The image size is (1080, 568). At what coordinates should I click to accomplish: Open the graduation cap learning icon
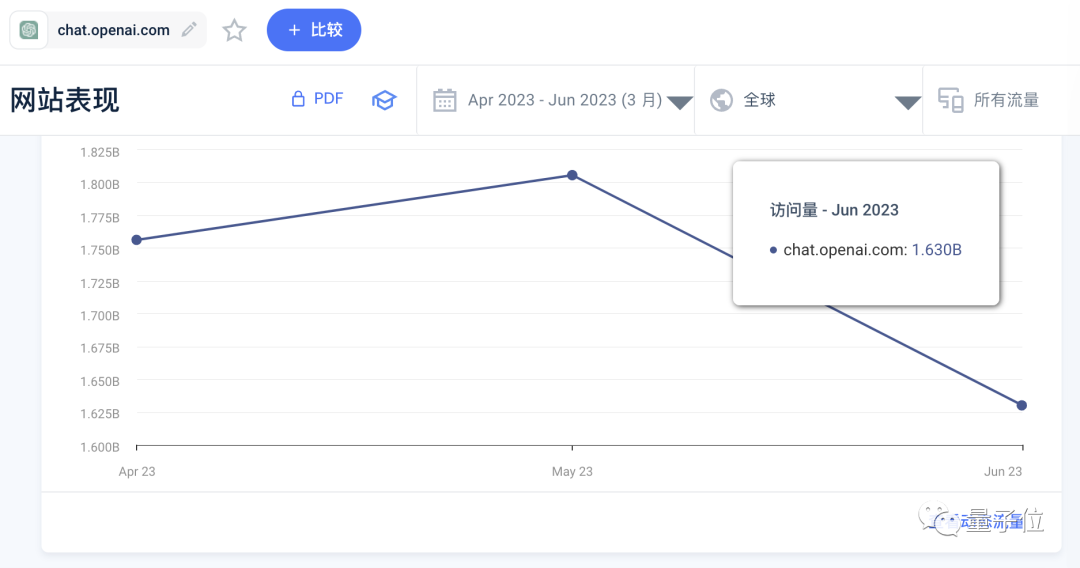384,101
